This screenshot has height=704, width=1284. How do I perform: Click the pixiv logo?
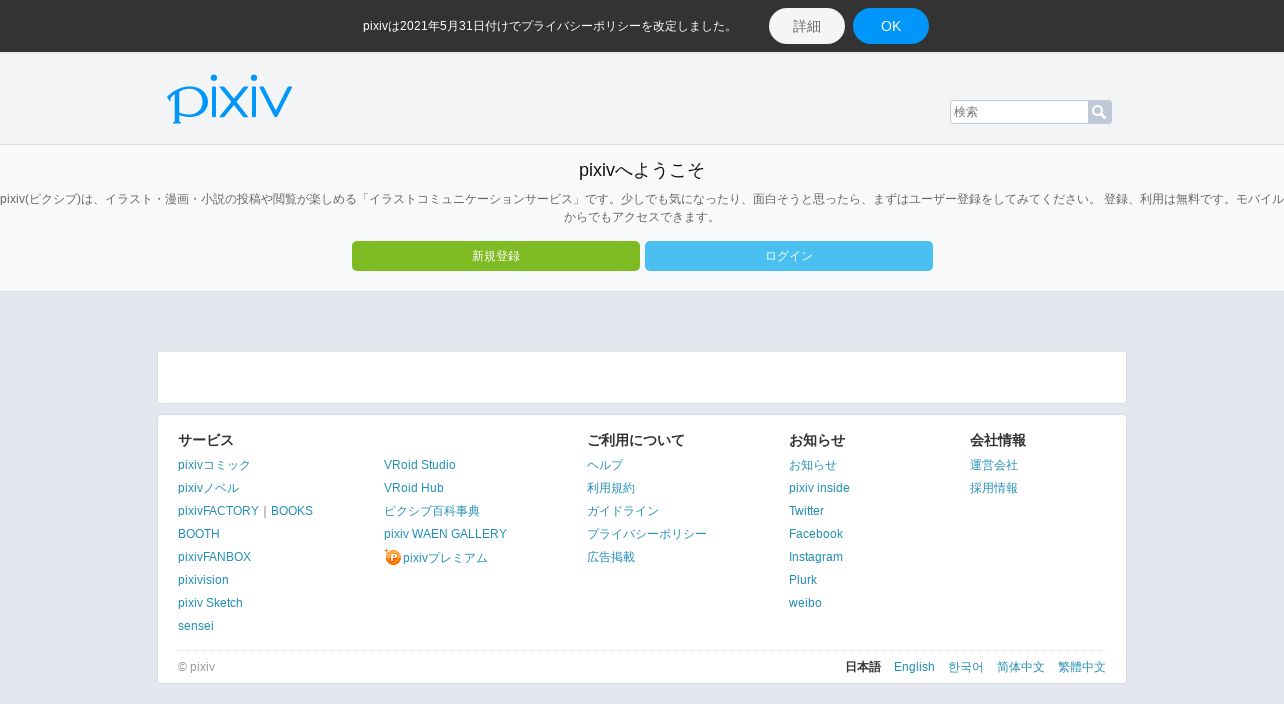click(229, 99)
